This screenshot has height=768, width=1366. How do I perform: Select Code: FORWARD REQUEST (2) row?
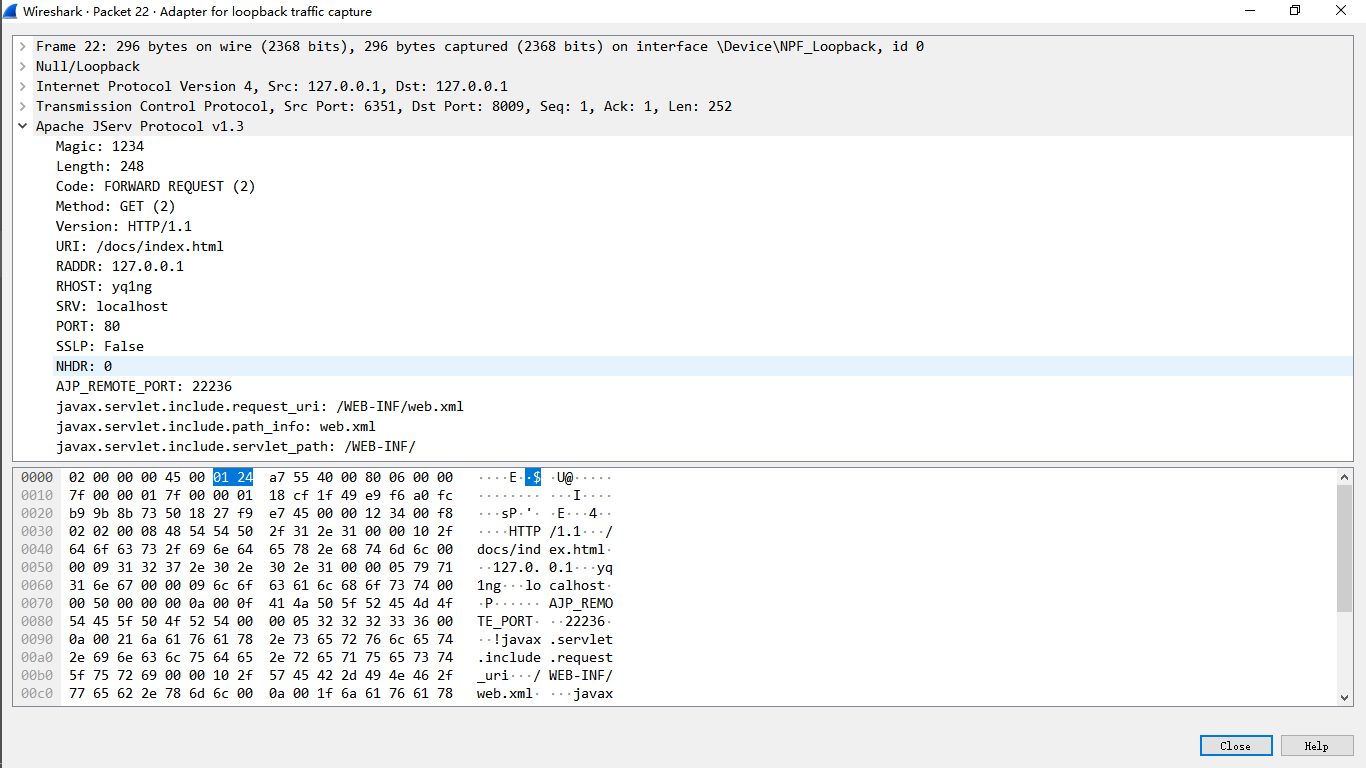[x=156, y=186]
